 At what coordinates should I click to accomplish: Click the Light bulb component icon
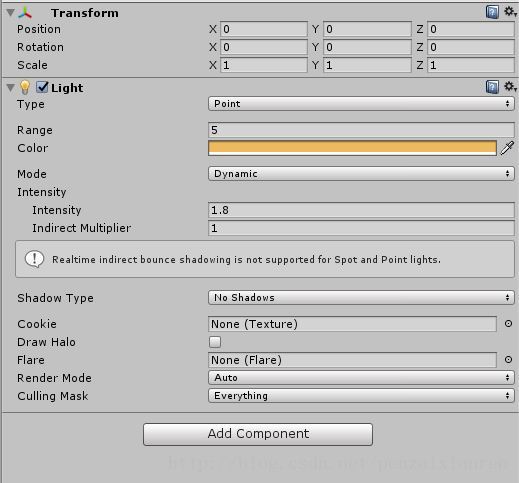click(25, 88)
